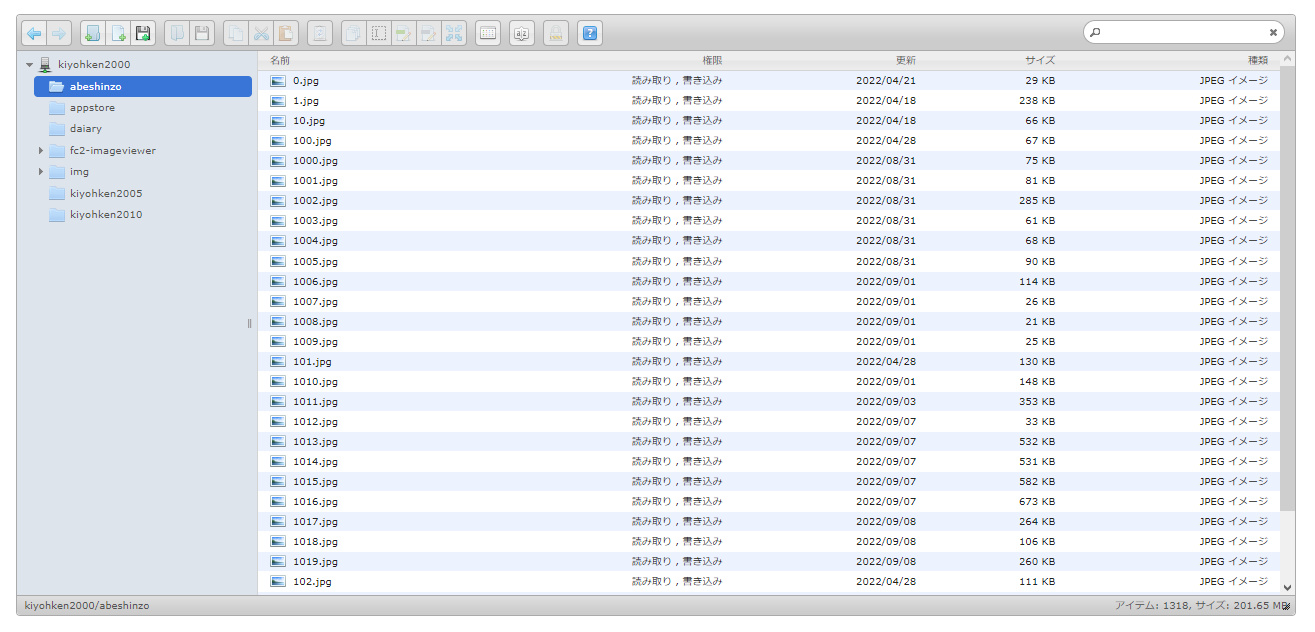Sort by the サイズ column header
Screen dimensions: 1315x632
[1040, 61]
